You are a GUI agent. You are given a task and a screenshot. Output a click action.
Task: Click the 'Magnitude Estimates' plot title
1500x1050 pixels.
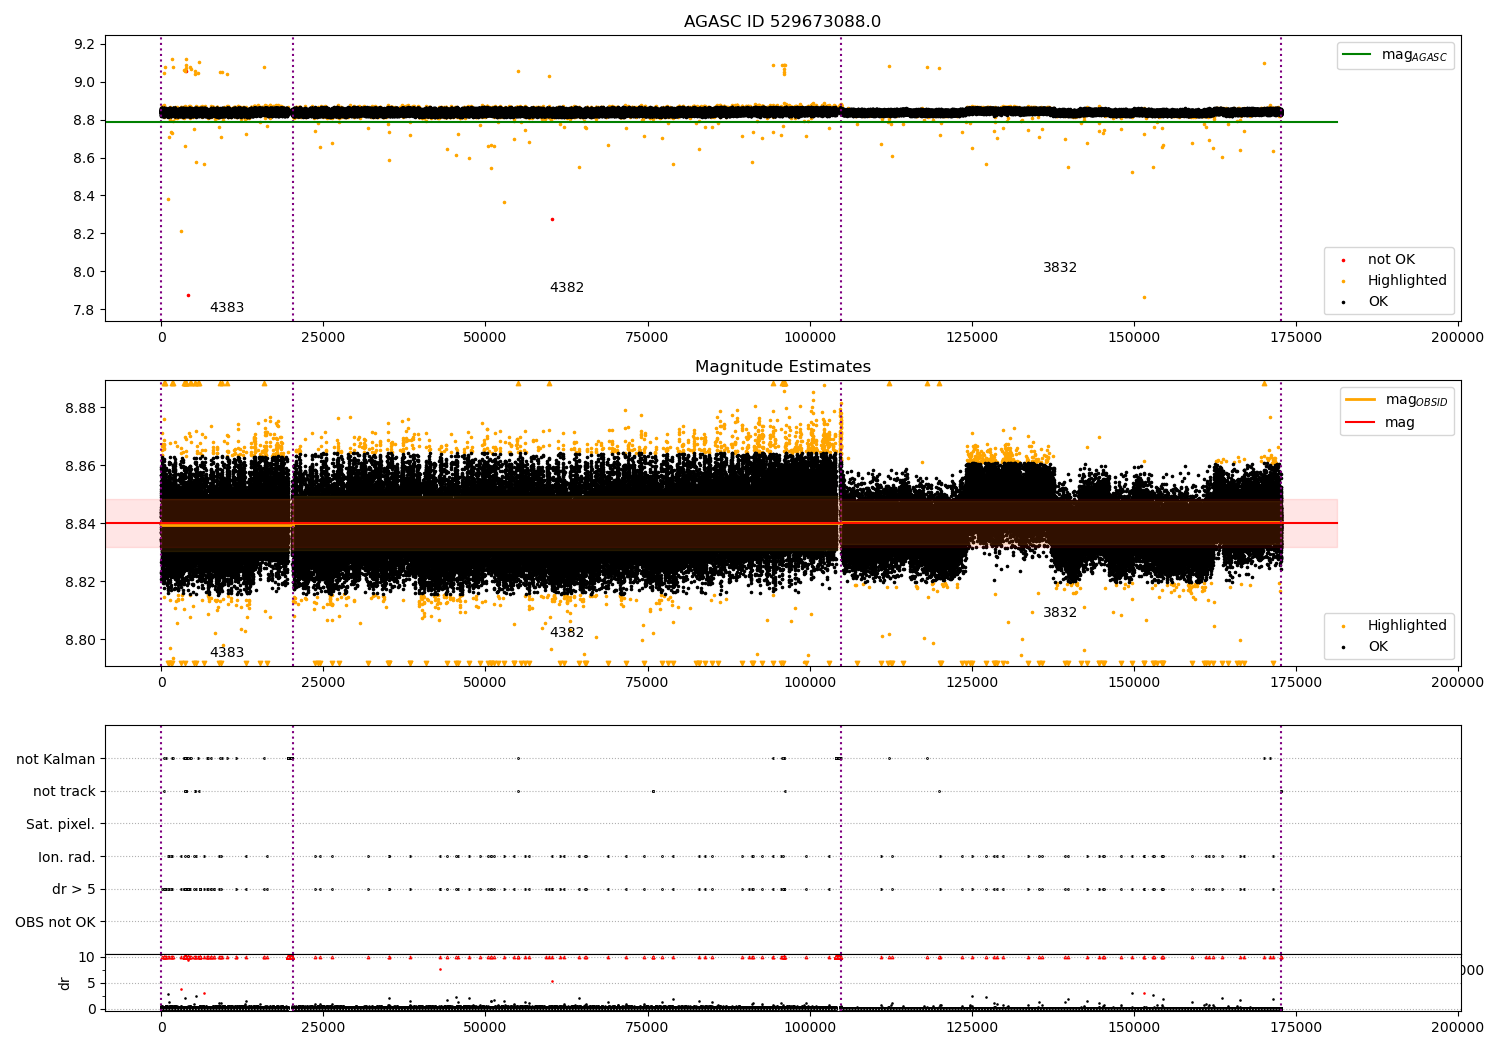coord(783,367)
